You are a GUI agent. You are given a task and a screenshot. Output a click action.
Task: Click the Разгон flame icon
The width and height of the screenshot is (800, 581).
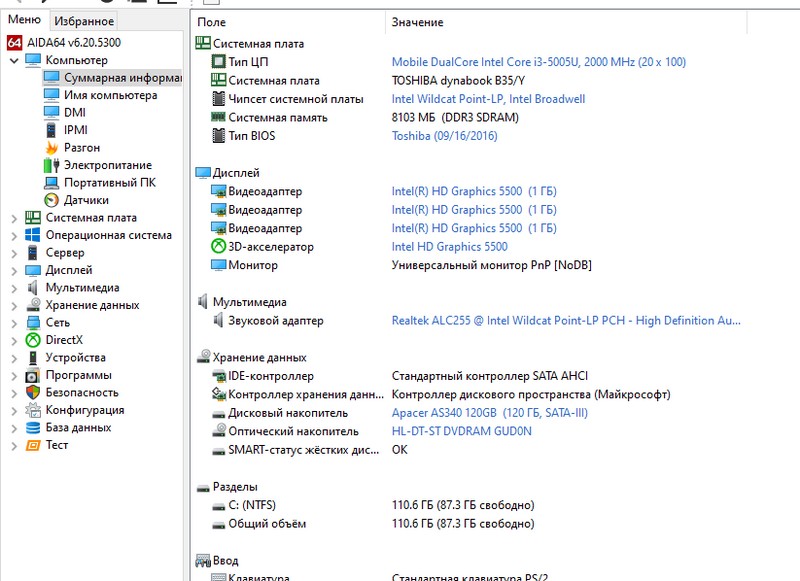coord(52,148)
